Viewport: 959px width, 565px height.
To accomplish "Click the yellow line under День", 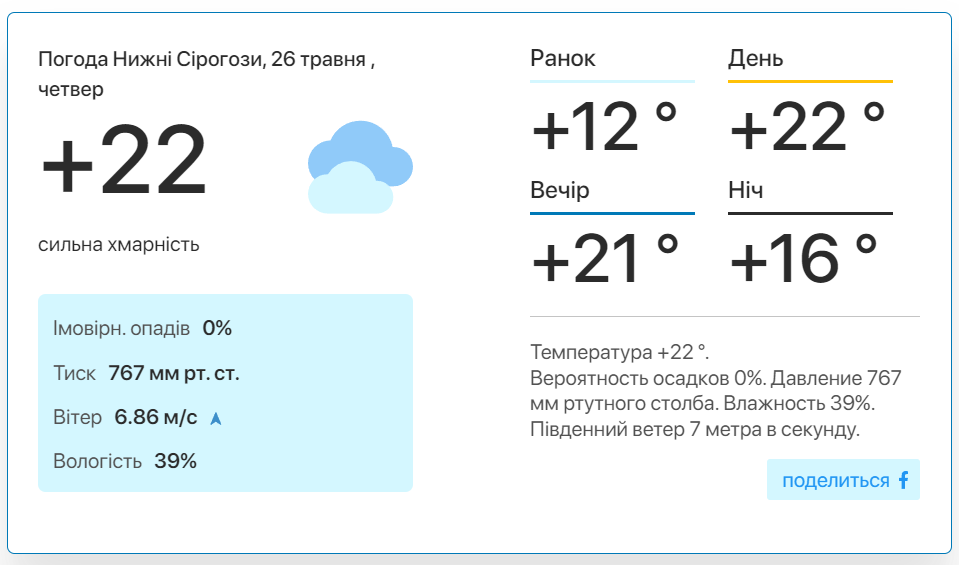I will point(810,81).
